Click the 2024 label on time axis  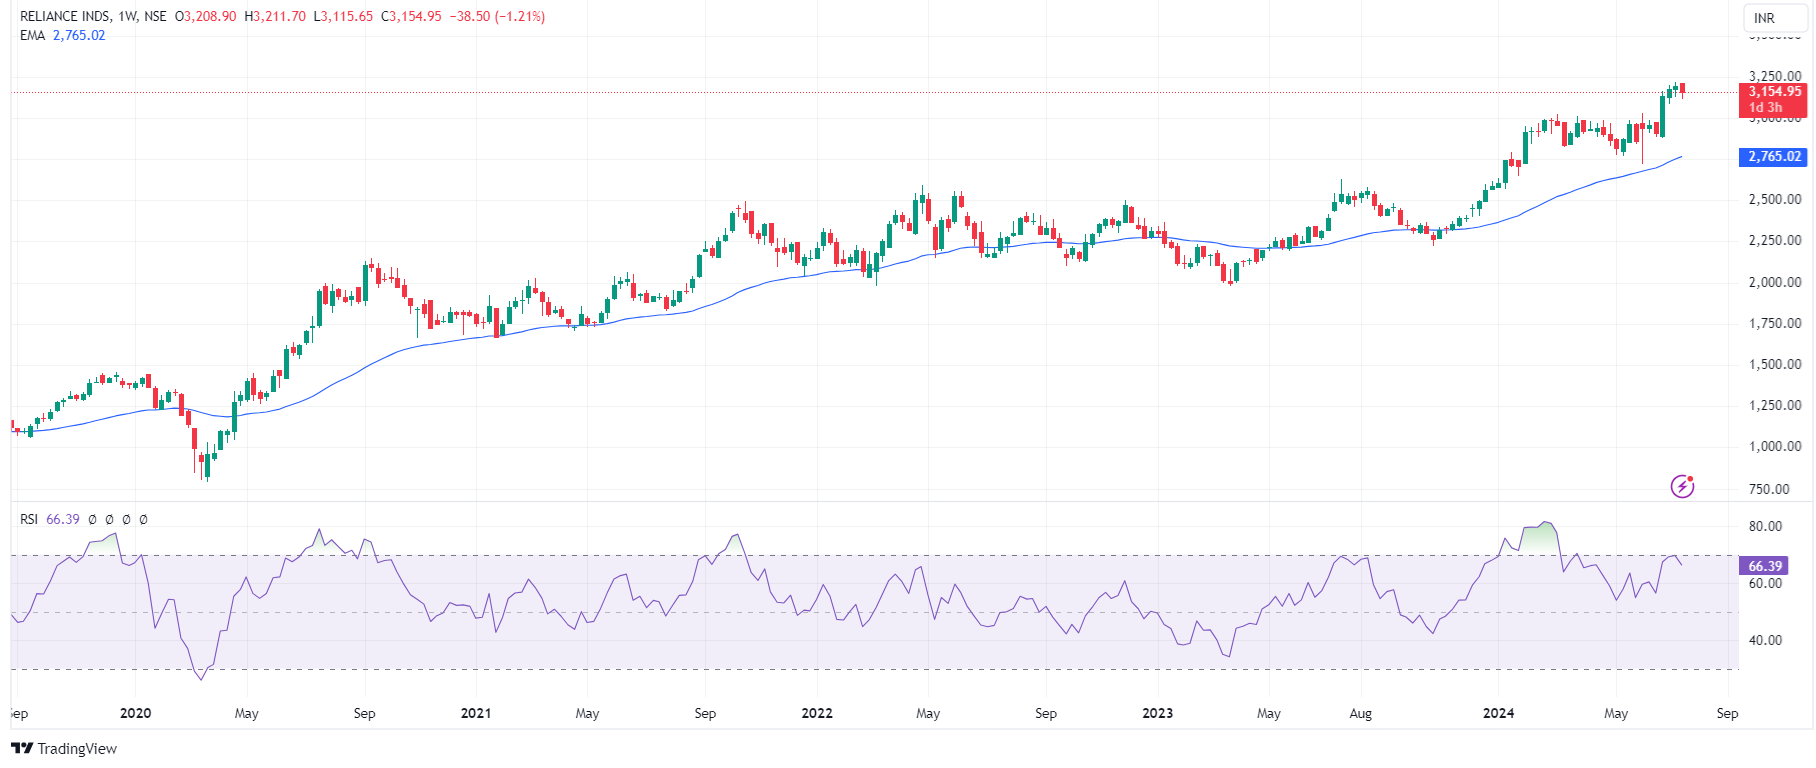tap(1498, 713)
